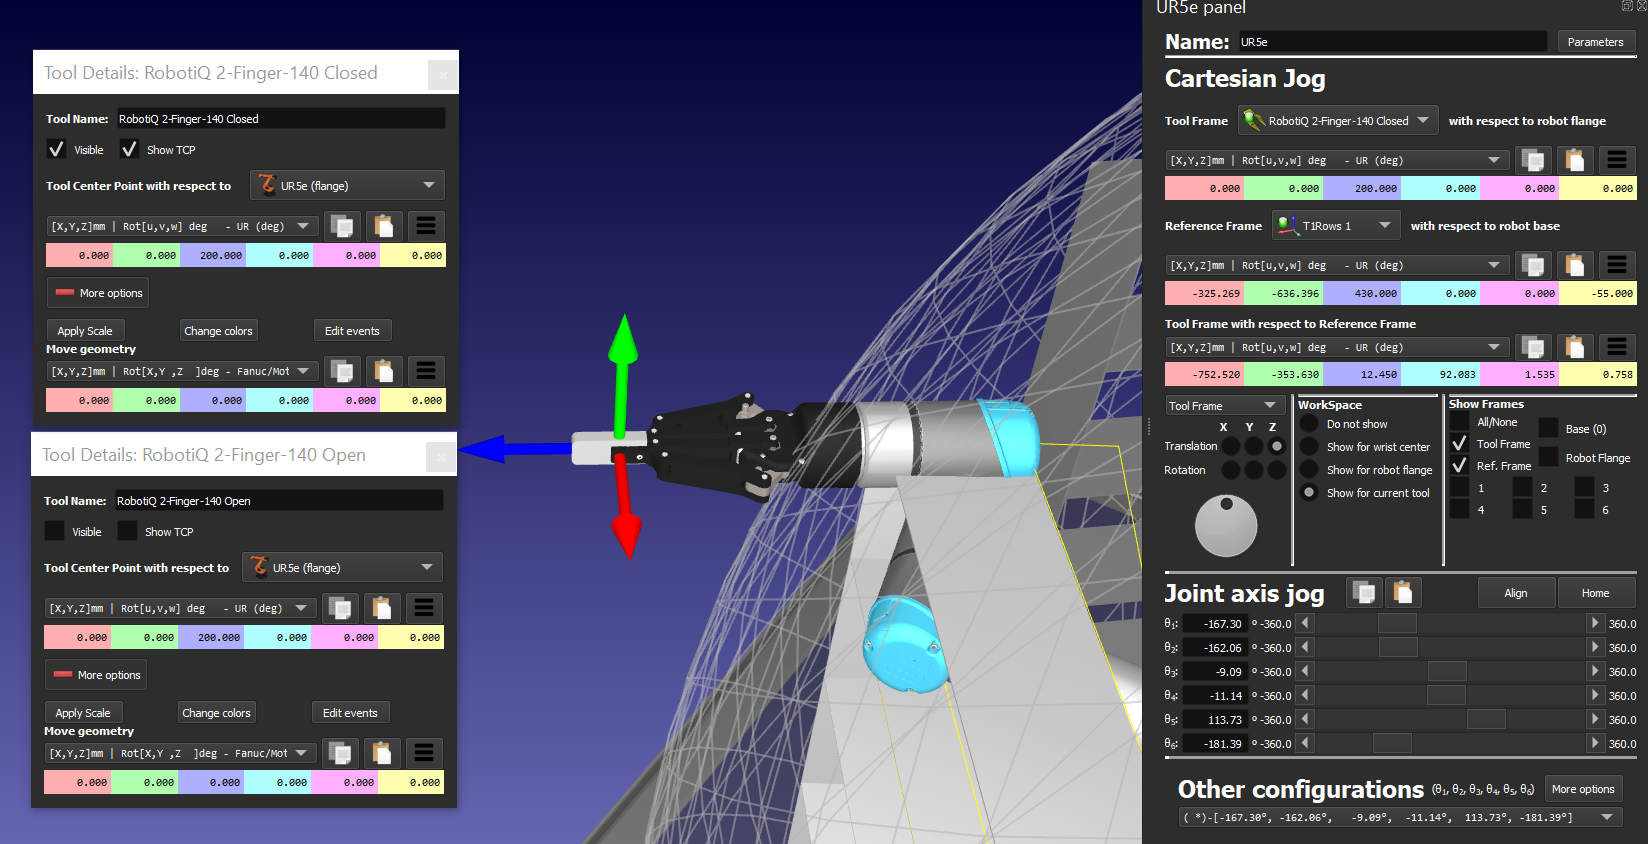
Task: Click paste icon next to Joint axis jog
Action: 1403,592
